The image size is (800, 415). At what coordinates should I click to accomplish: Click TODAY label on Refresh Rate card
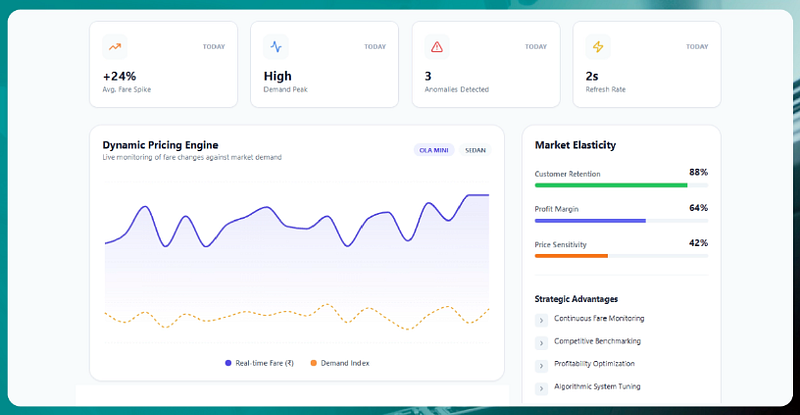(x=697, y=46)
